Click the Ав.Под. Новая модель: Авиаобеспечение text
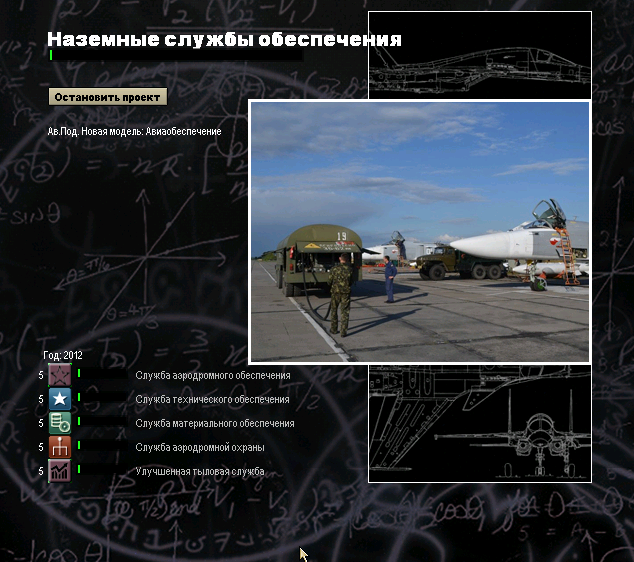This screenshot has width=634, height=562. coord(134,131)
